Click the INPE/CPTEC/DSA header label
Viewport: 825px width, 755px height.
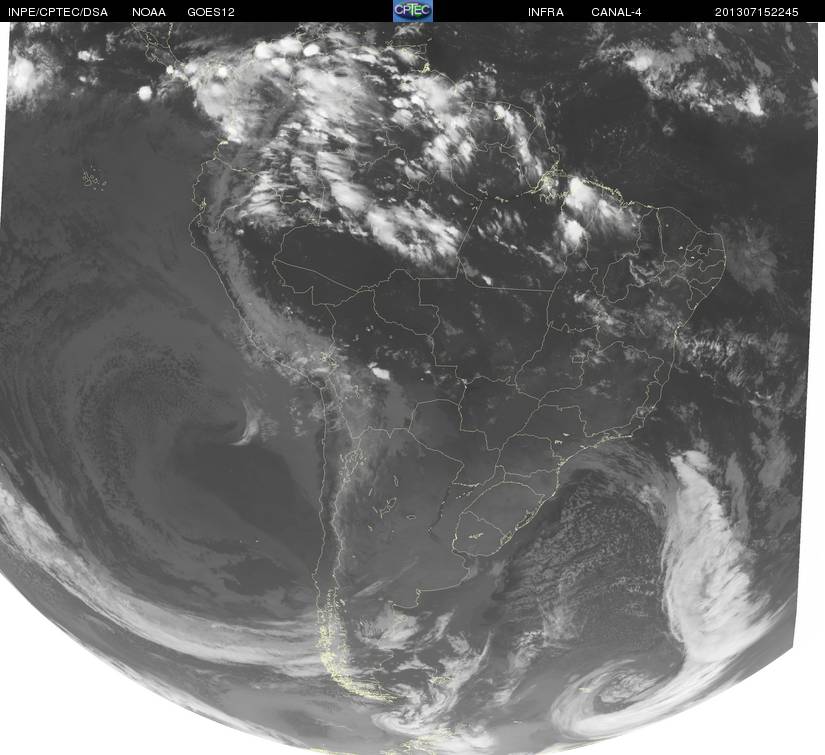[58, 12]
